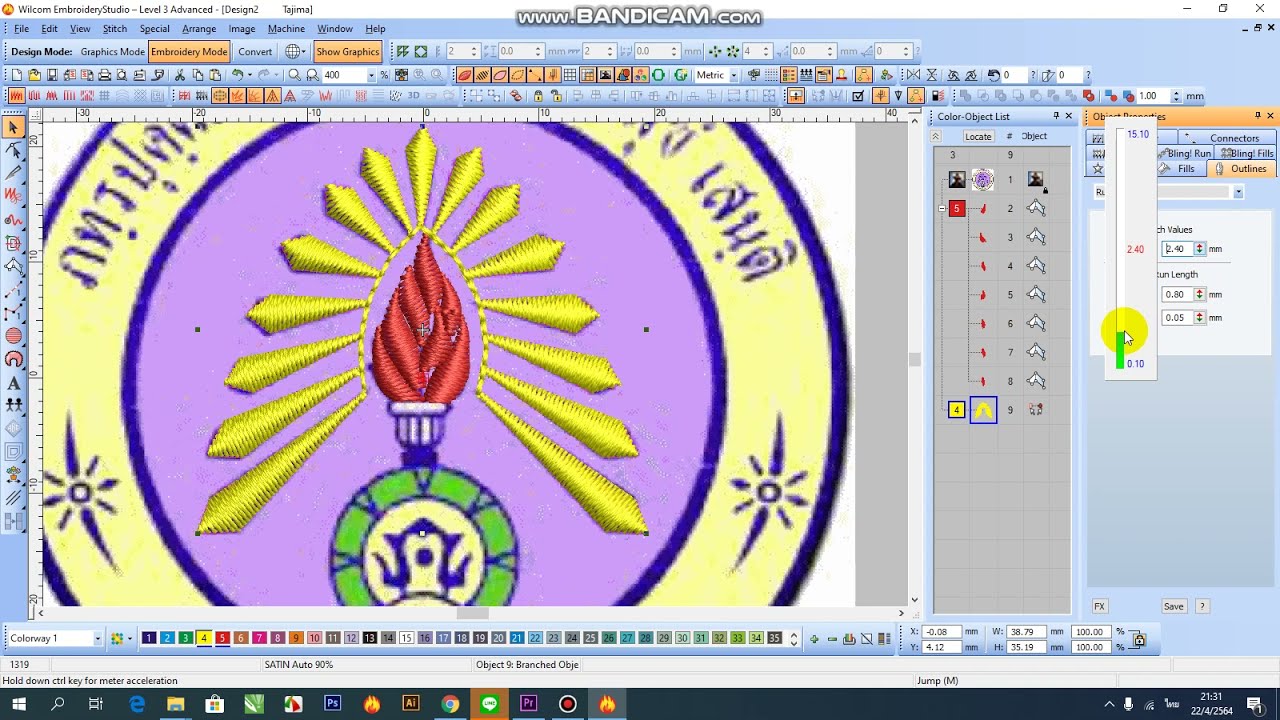Click the Convert button

pos(255,52)
